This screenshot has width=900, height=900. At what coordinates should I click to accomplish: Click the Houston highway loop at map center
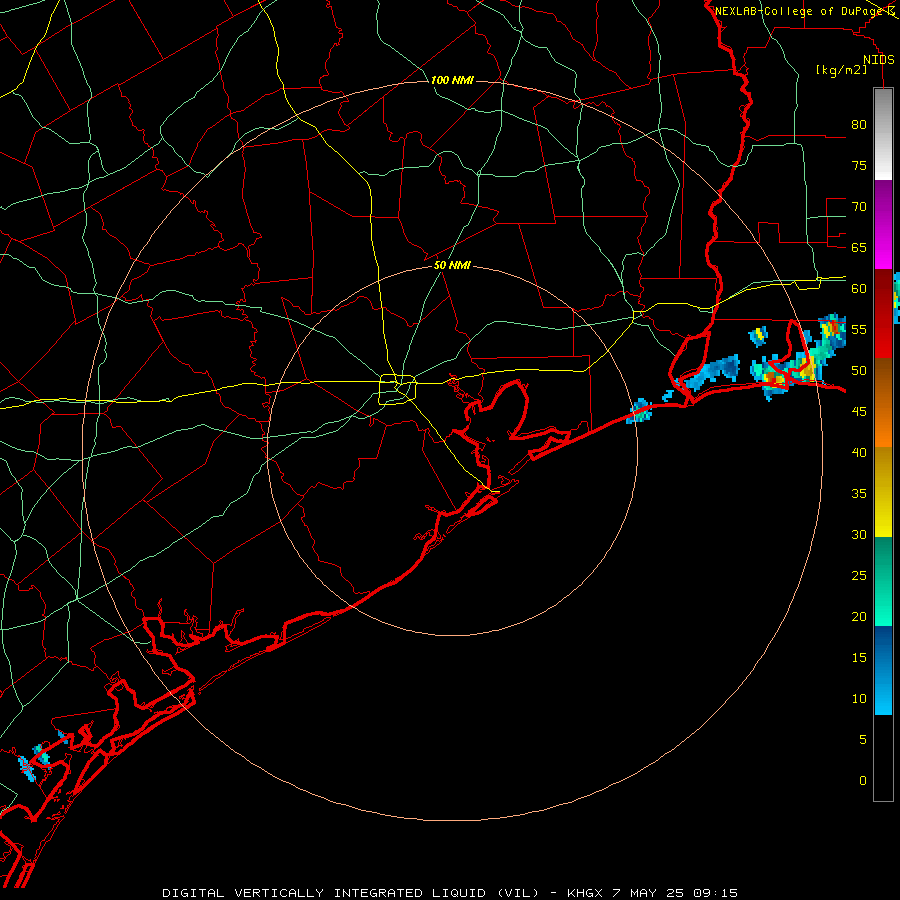click(397, 389)
